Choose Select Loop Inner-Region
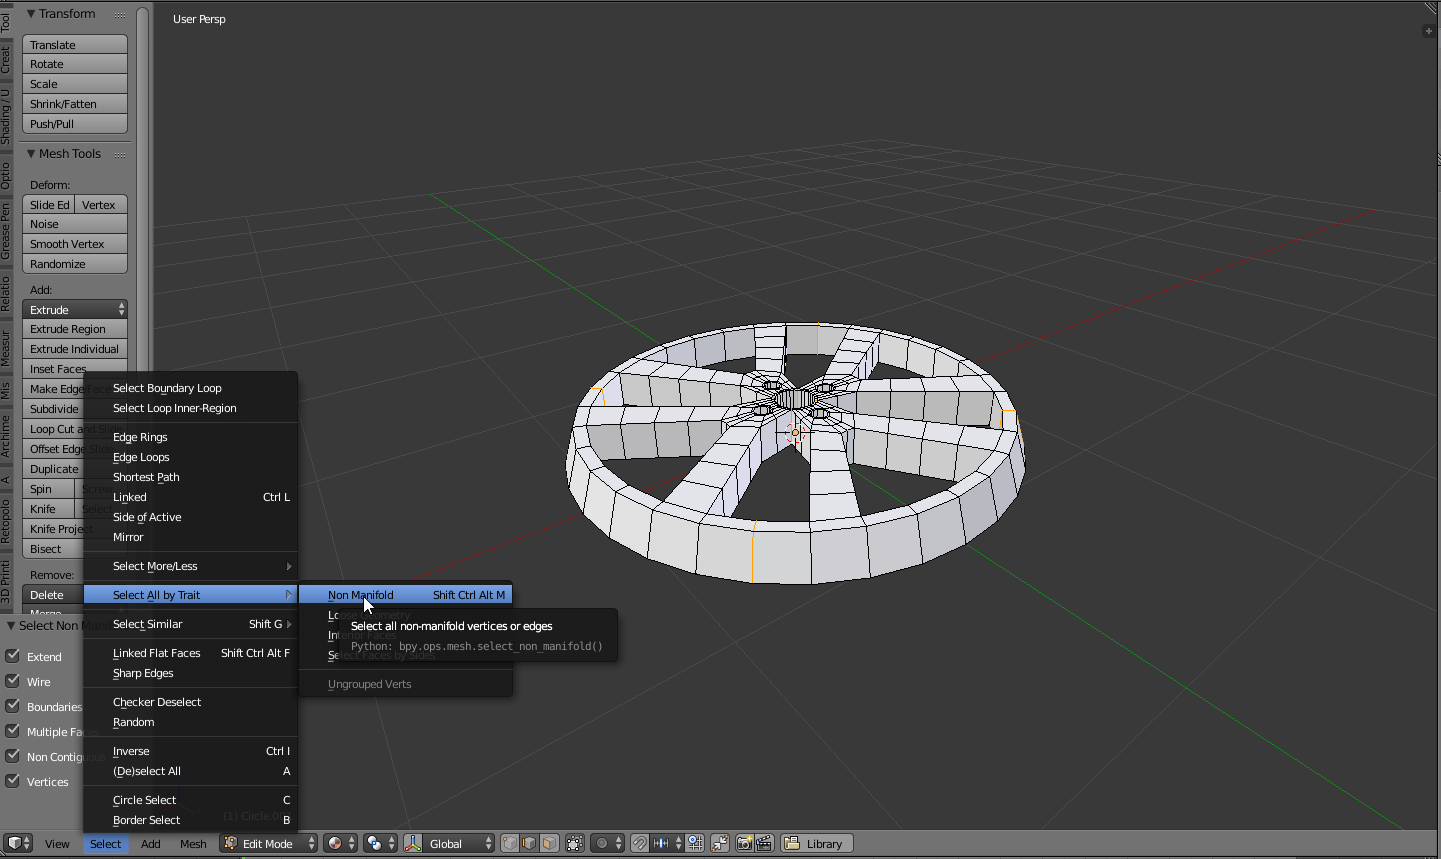The height and width of the screenshot is (859, 1441). coord(190,408)
